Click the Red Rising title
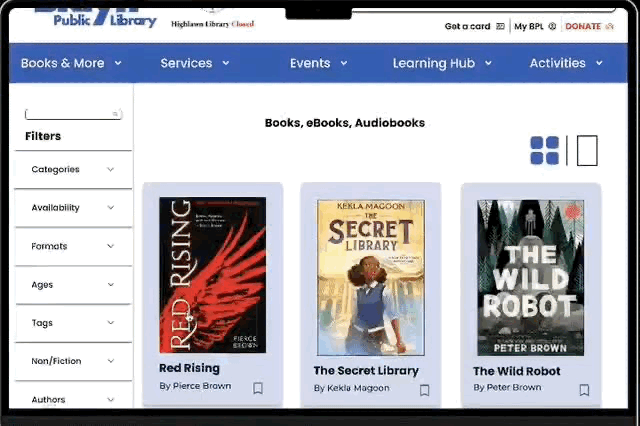This screenshot has width=640, height=426. point(189,368)
